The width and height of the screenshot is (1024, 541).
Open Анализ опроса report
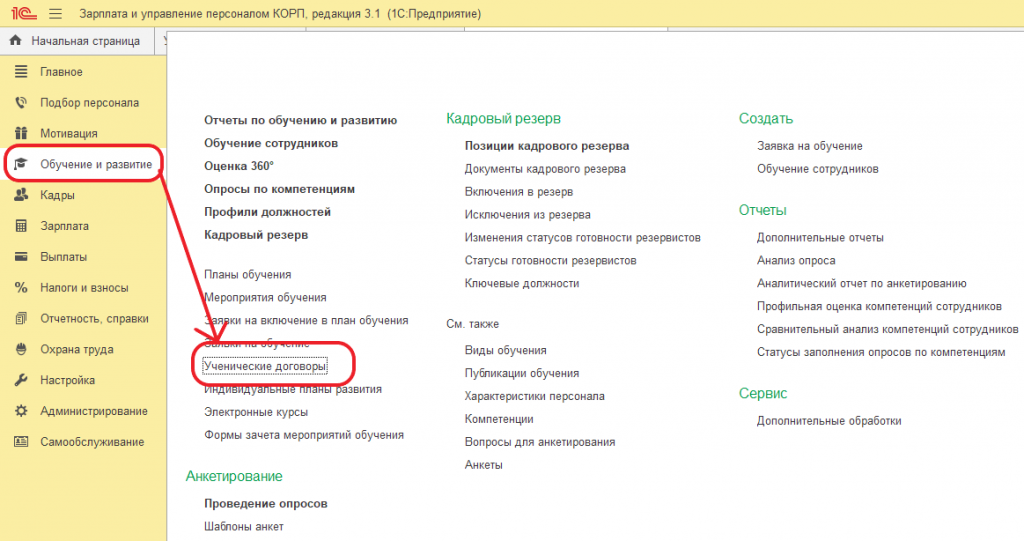tap(796, 261)
